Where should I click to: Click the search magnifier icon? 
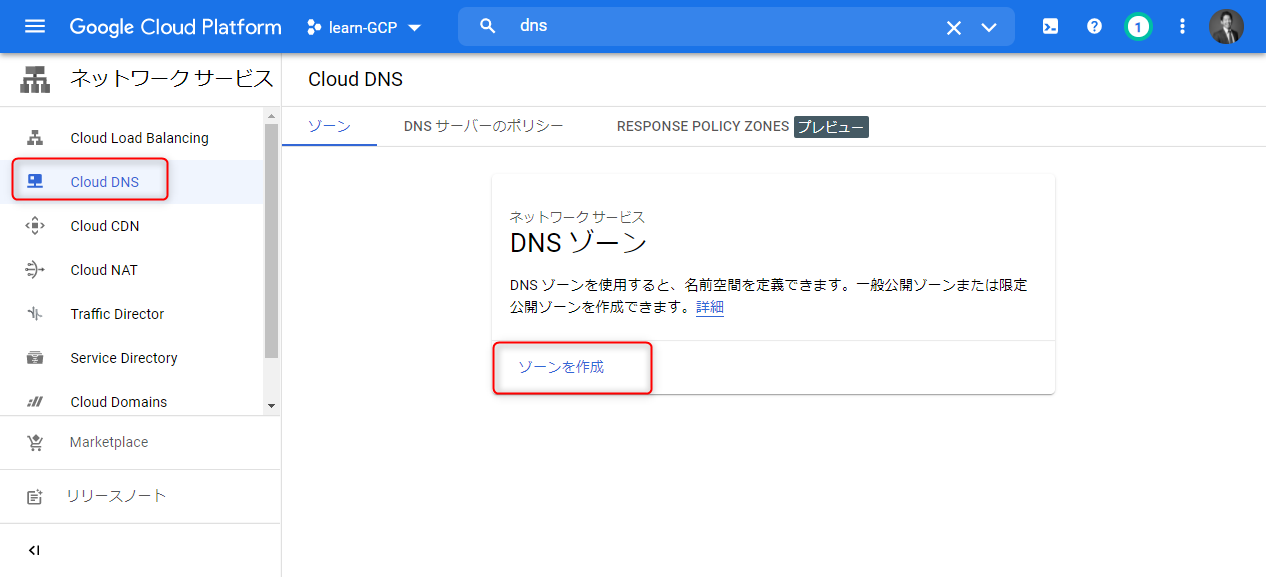488,26
